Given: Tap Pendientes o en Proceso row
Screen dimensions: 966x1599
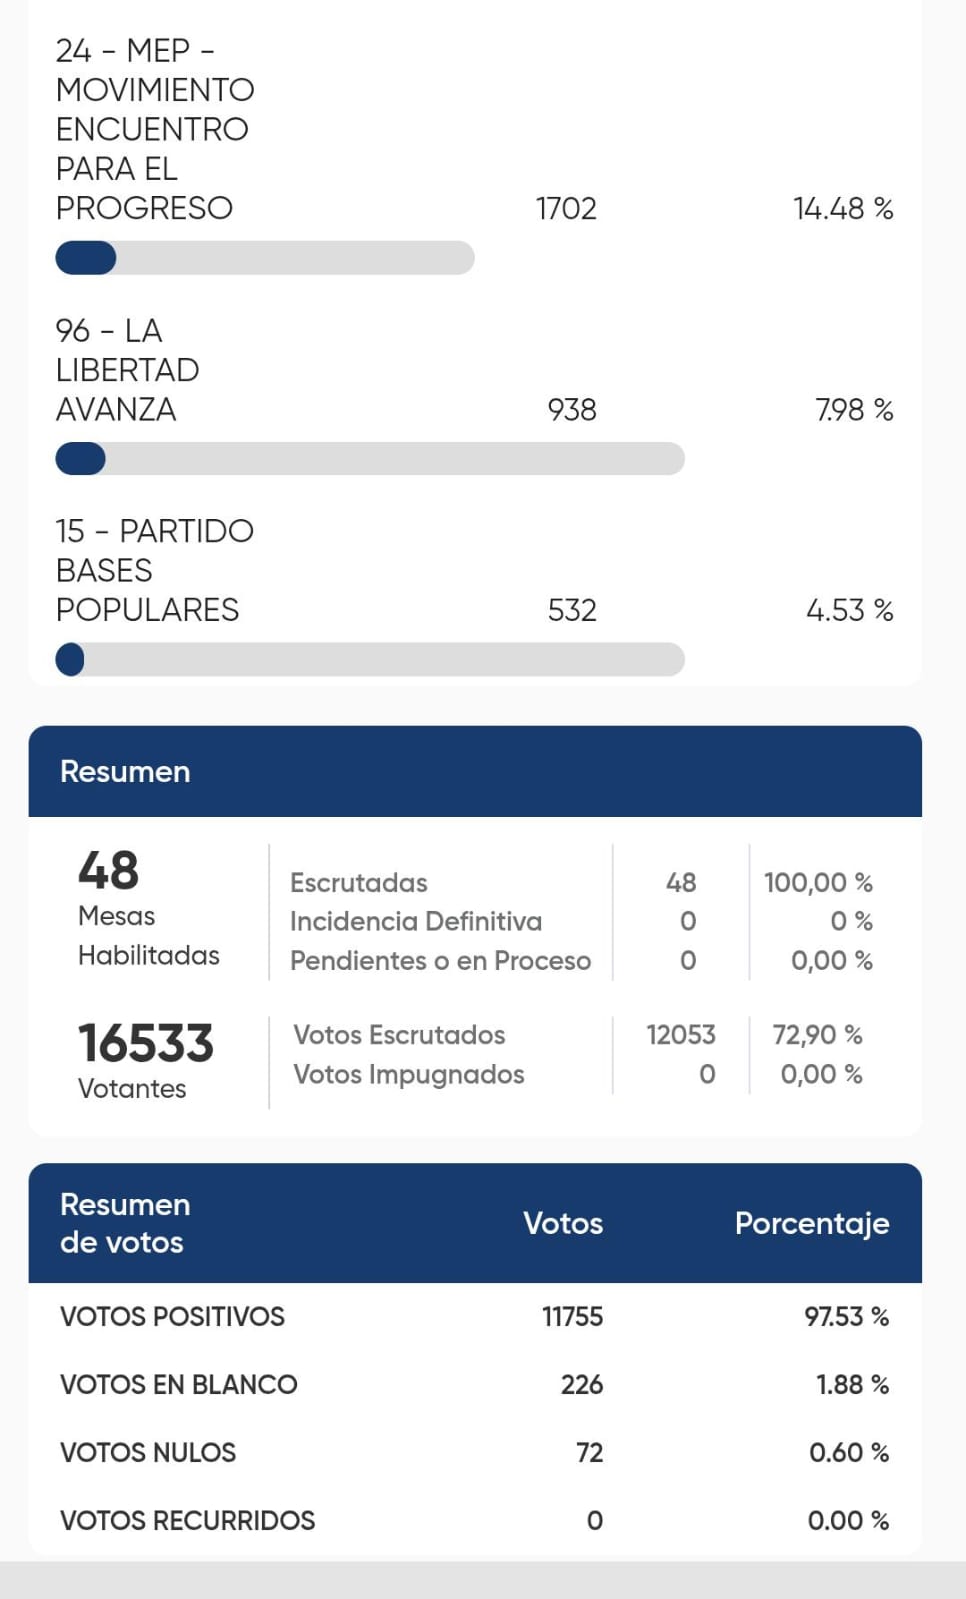Looking at the screenshot, I should click(x=581, y=960).
